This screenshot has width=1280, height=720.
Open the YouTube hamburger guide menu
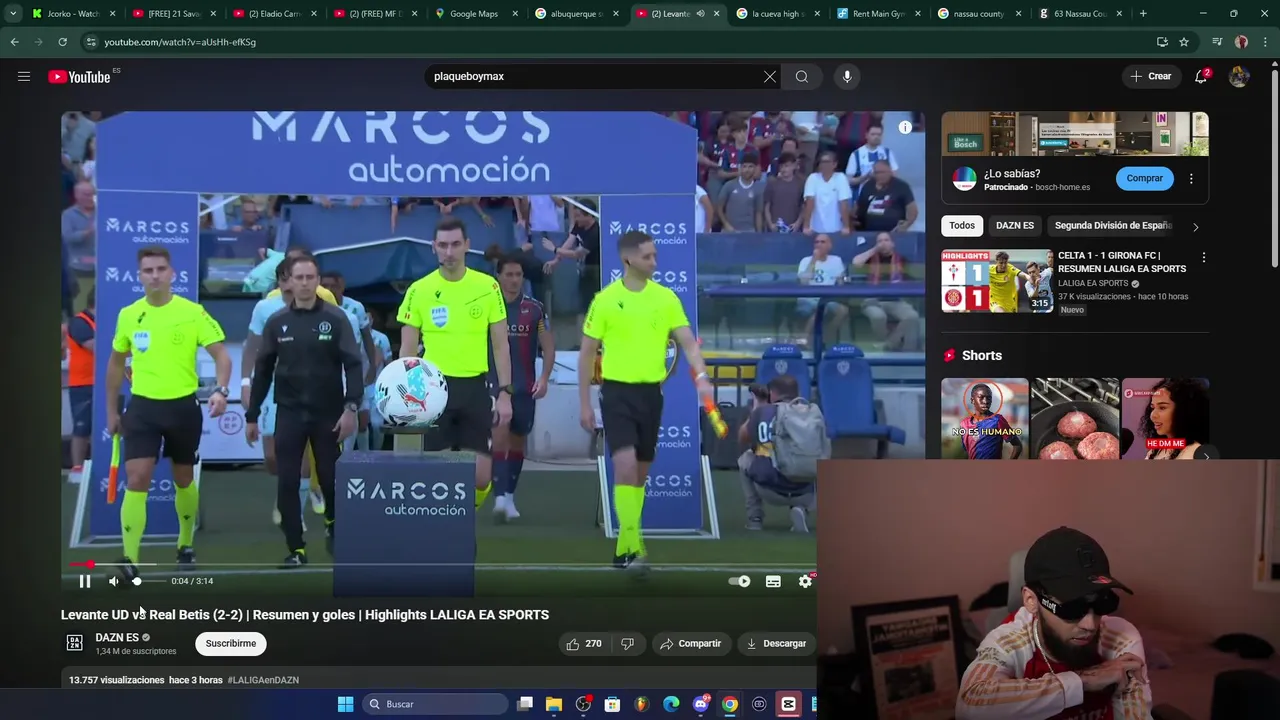pyautogui.click(x=24, y=76)
